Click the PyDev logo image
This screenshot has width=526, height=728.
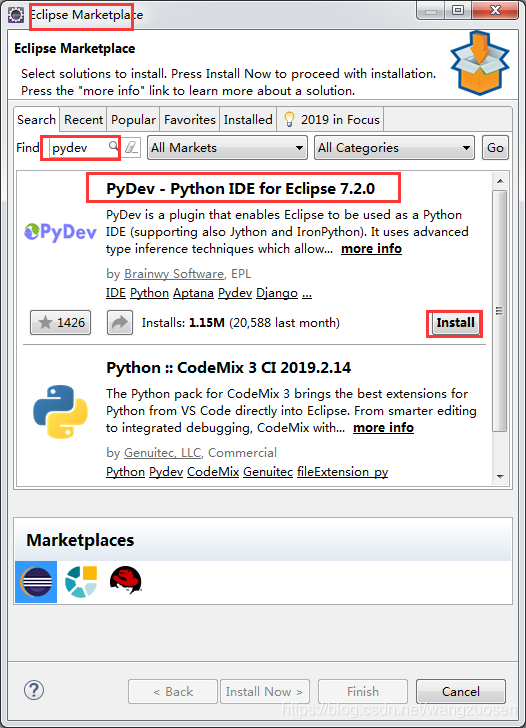tap(60, 232)
